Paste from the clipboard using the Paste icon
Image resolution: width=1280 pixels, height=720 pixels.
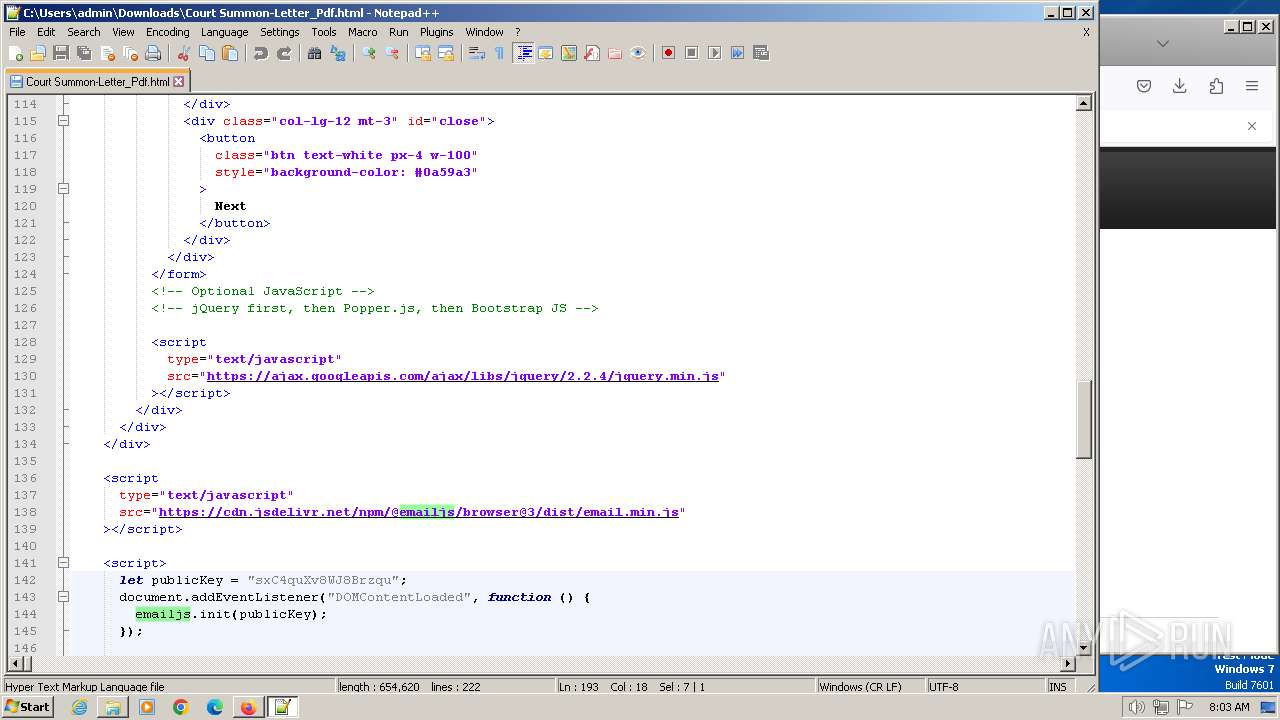230,53
